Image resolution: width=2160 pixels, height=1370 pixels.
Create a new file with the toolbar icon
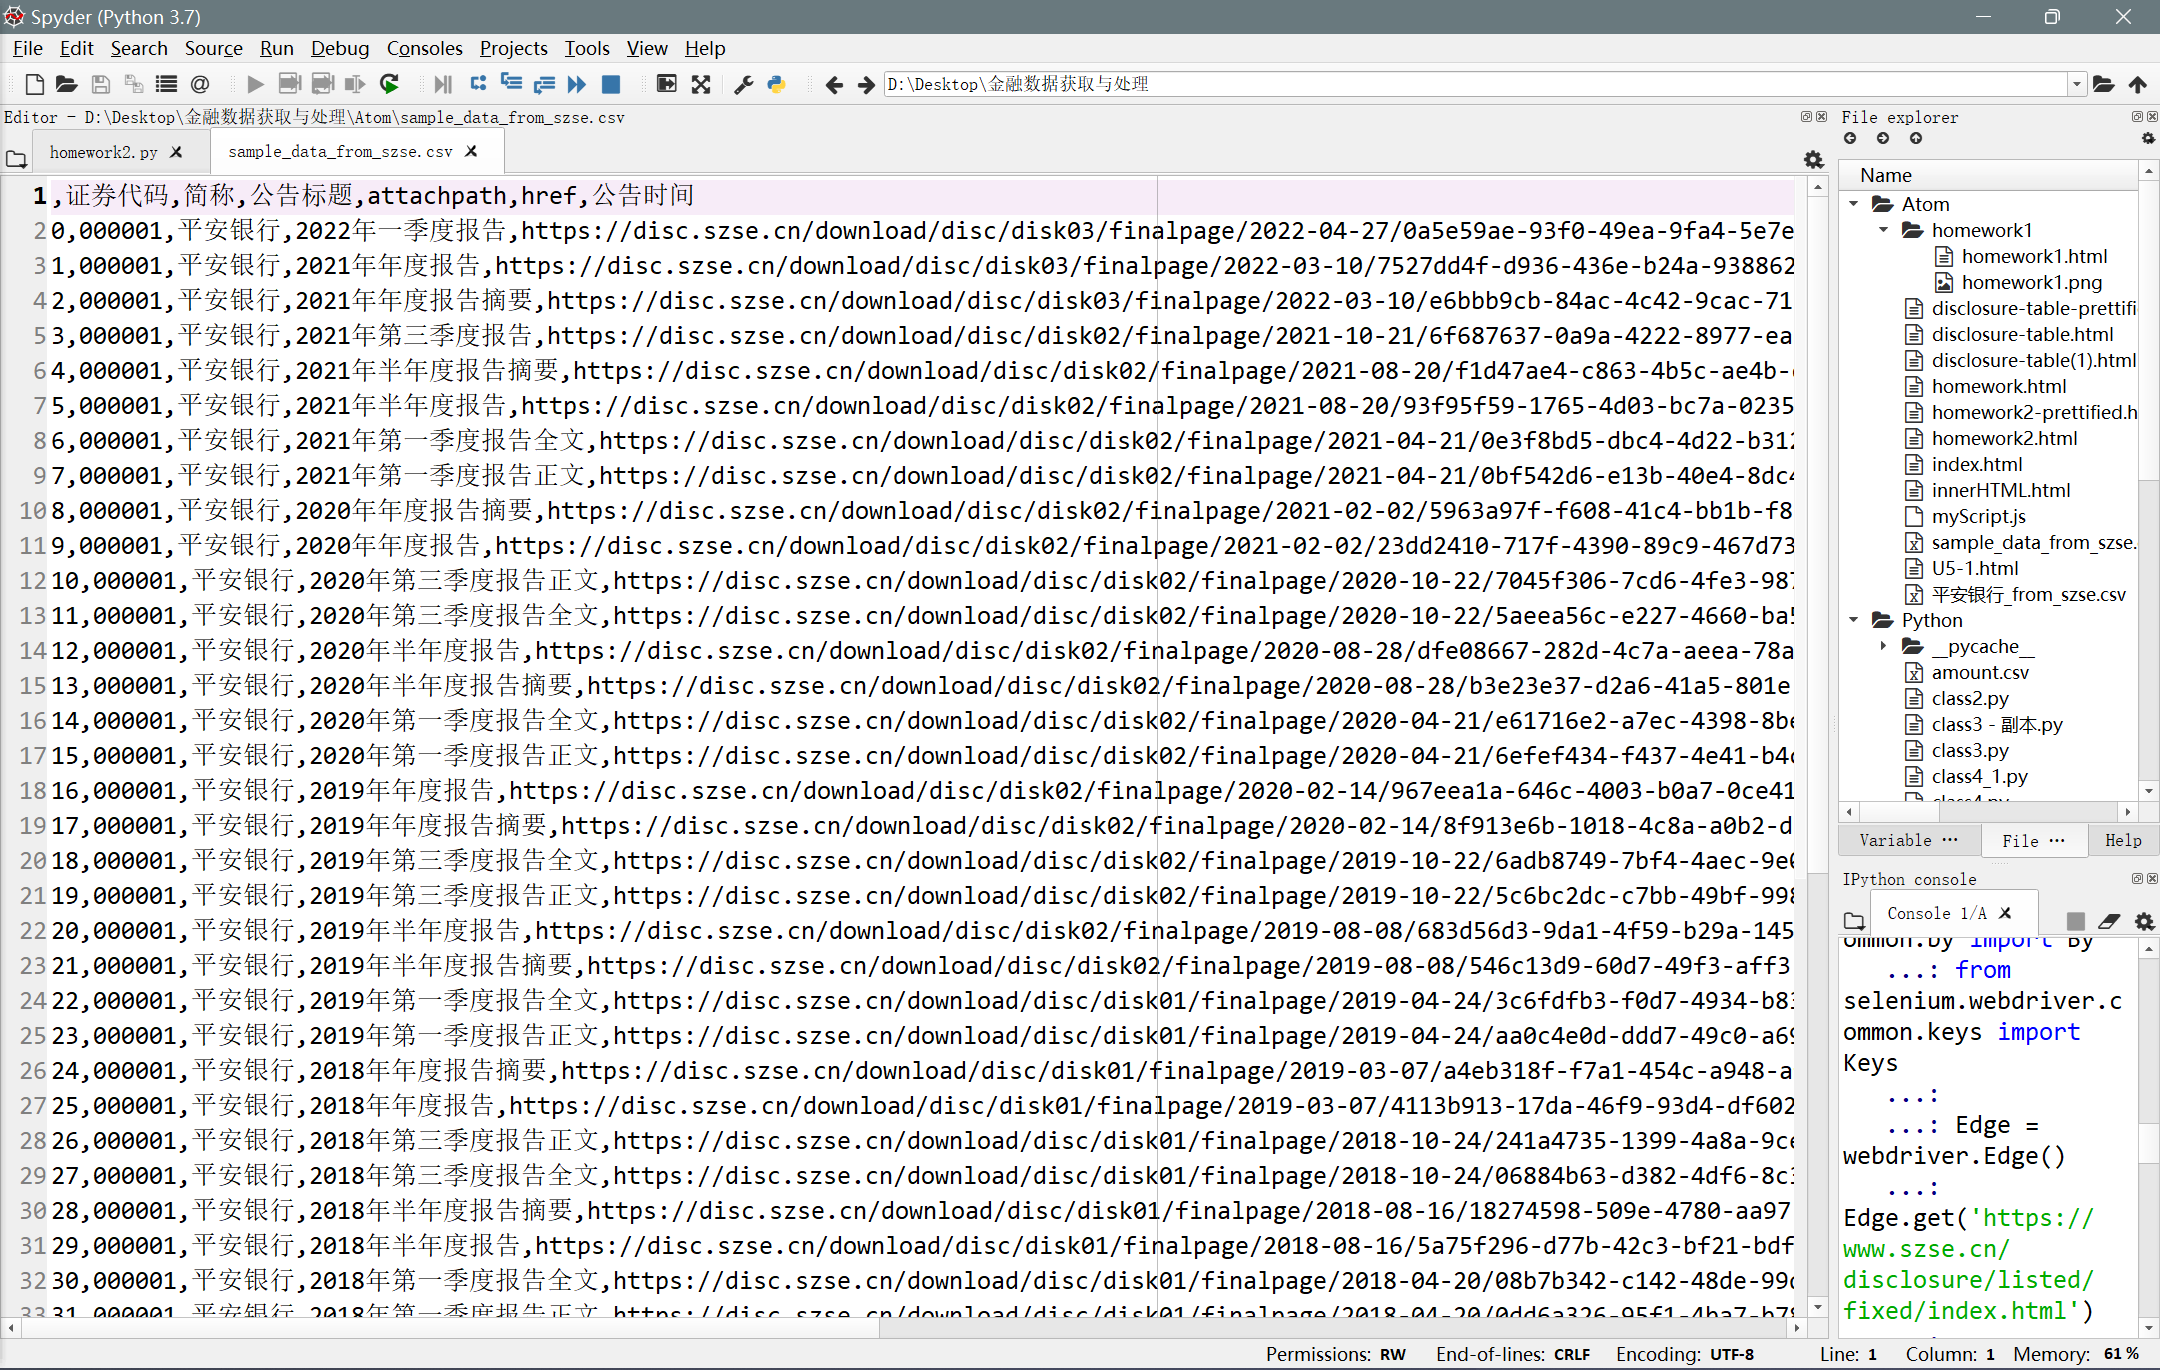coord(34,85)
